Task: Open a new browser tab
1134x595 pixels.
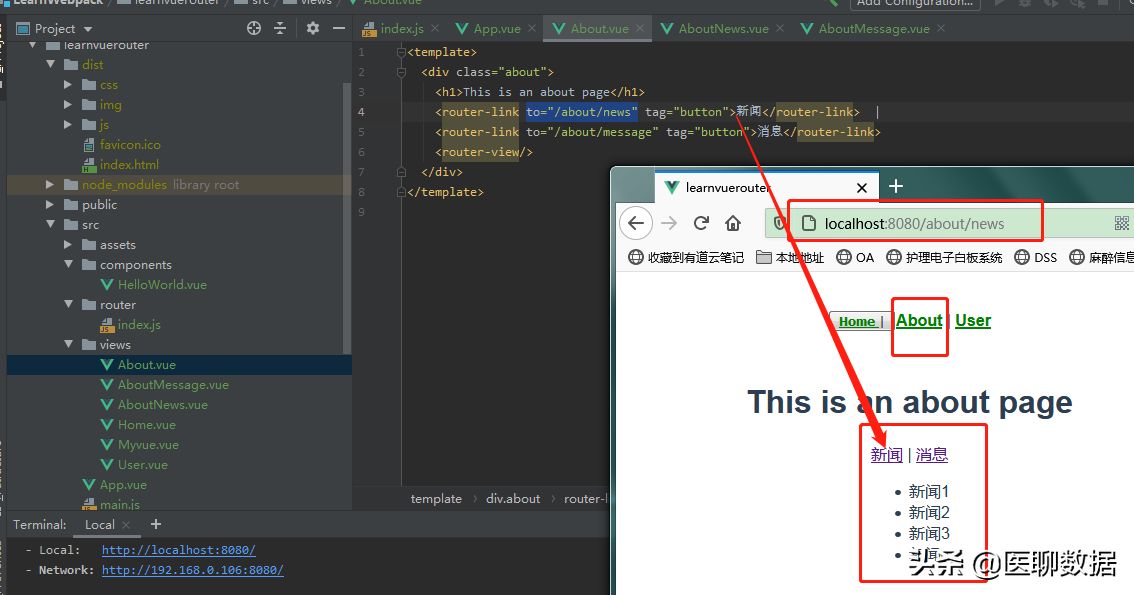Action: tap(895, 187)
